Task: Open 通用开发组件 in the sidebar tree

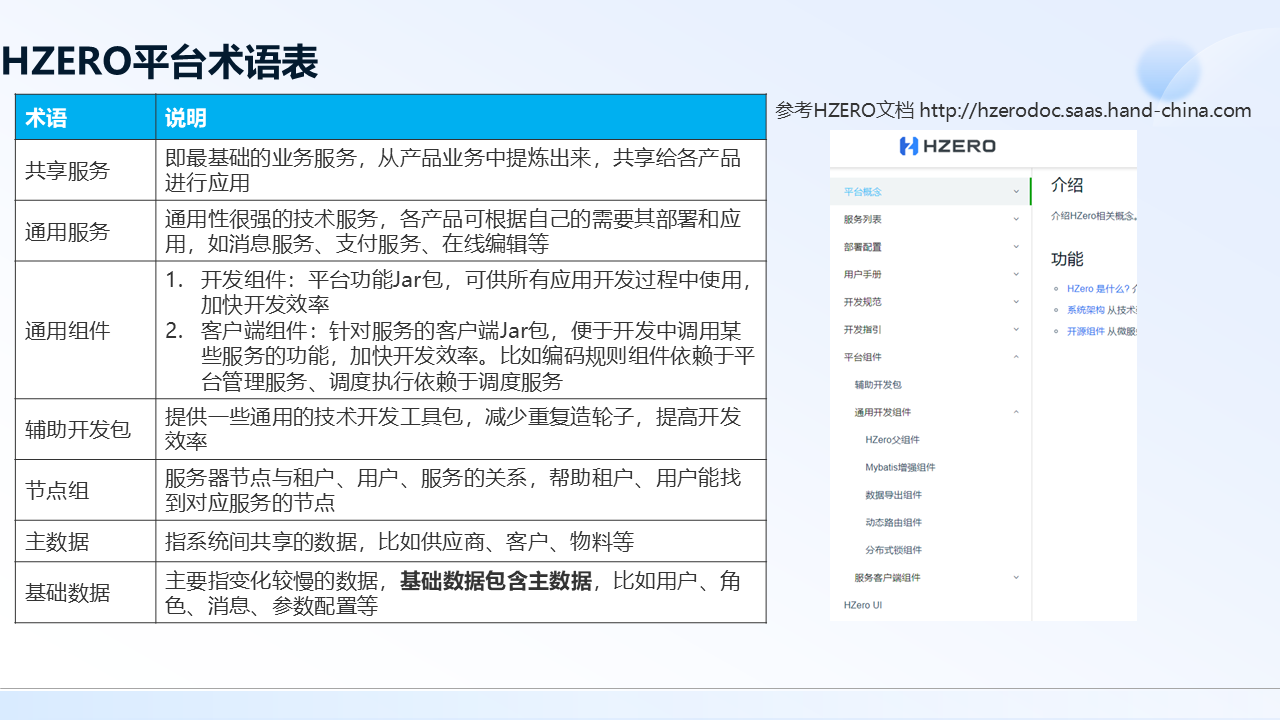Action: 882,411
